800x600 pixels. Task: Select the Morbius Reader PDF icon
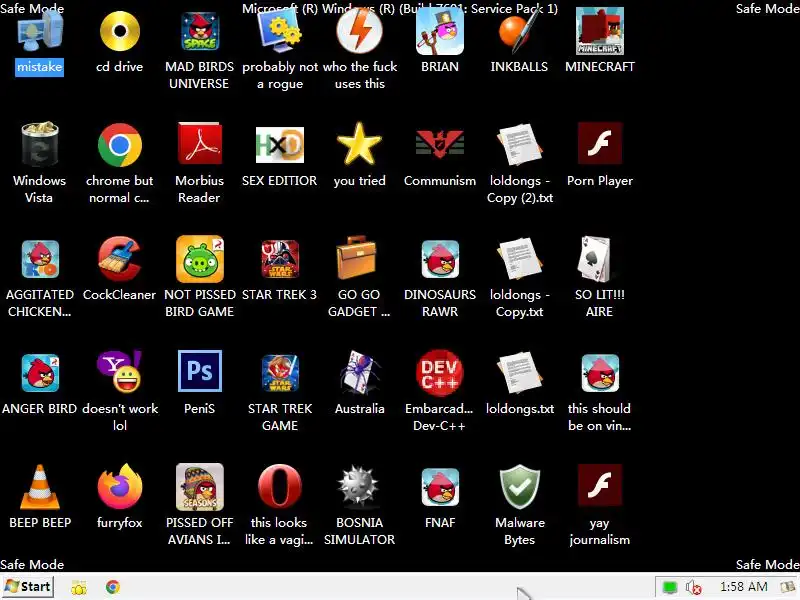click(199, 144)
